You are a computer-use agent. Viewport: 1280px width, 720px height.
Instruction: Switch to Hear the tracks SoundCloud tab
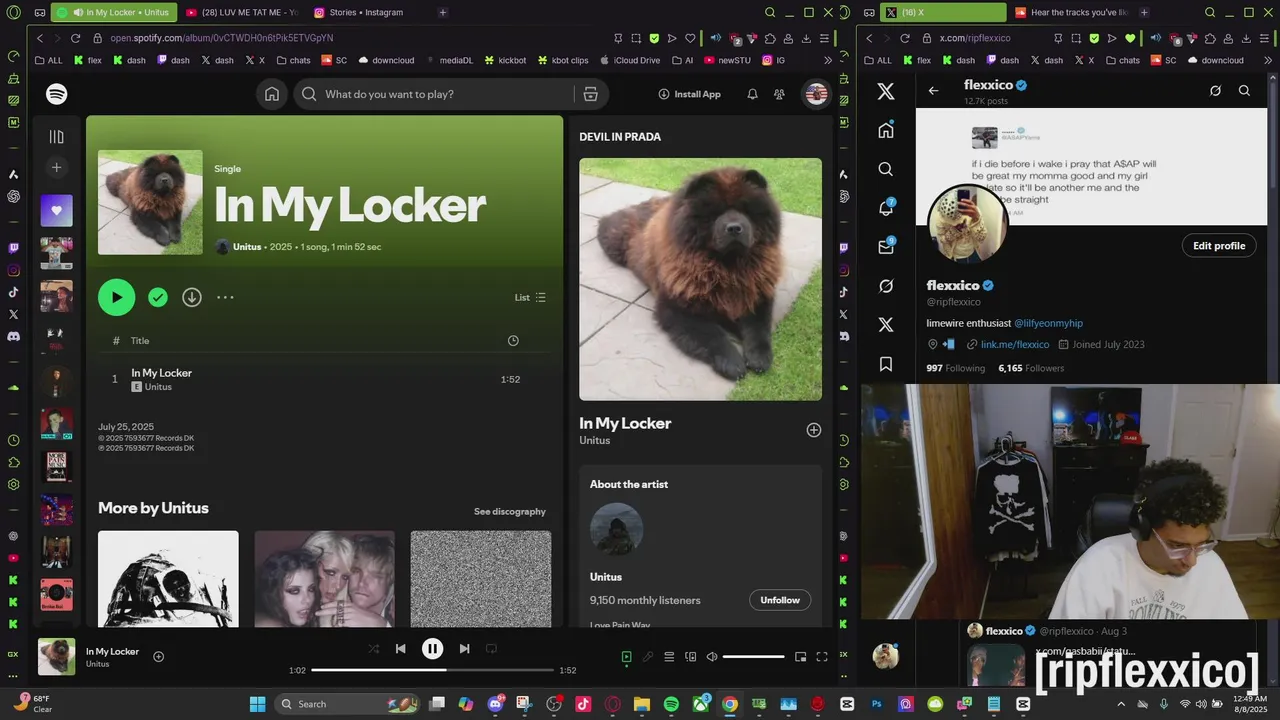[1070, 12]
